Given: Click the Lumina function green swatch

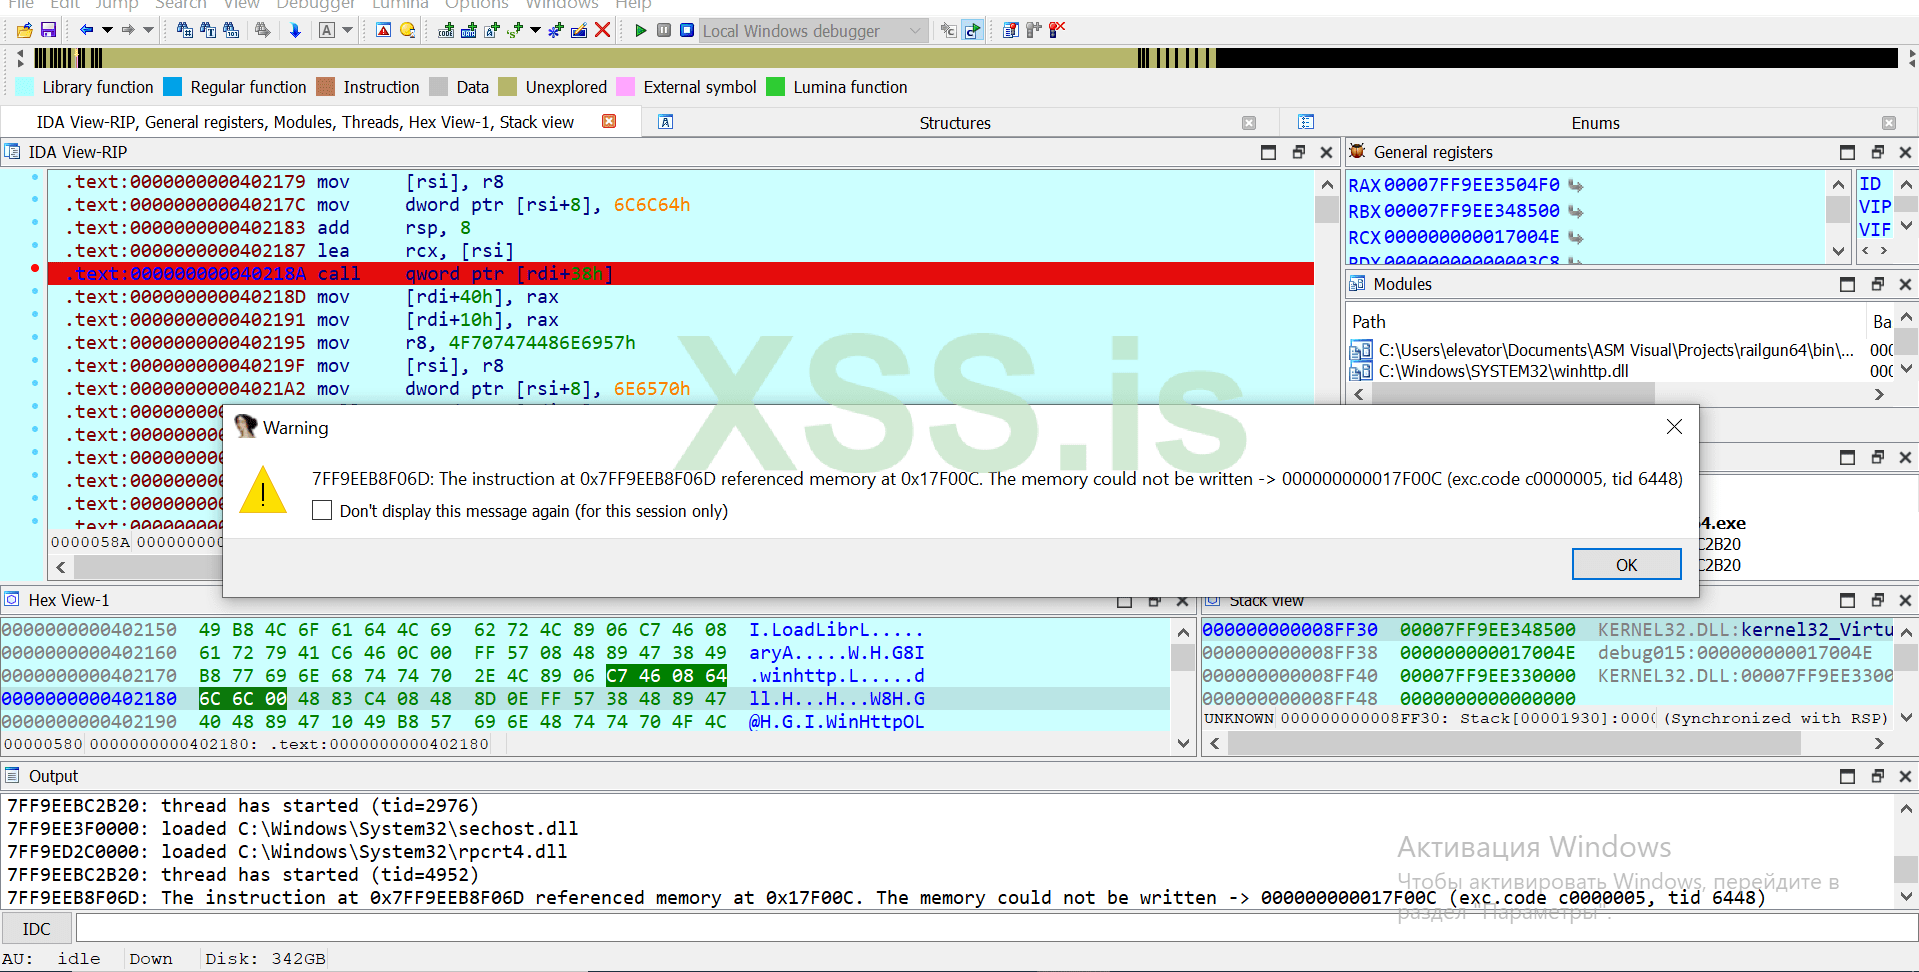Looking at the screenshot, I should tap(775, 87).
